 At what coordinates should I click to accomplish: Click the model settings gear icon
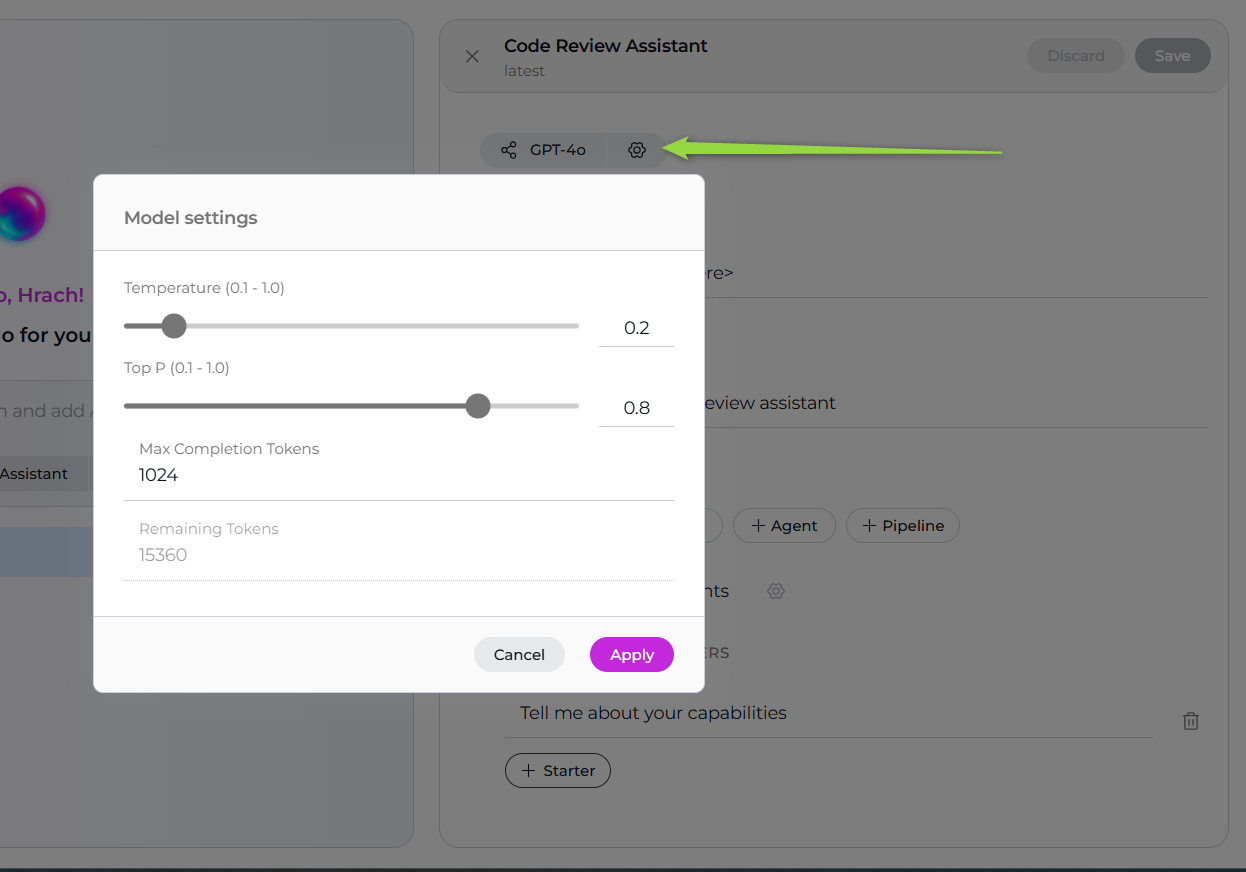point(637,150)
